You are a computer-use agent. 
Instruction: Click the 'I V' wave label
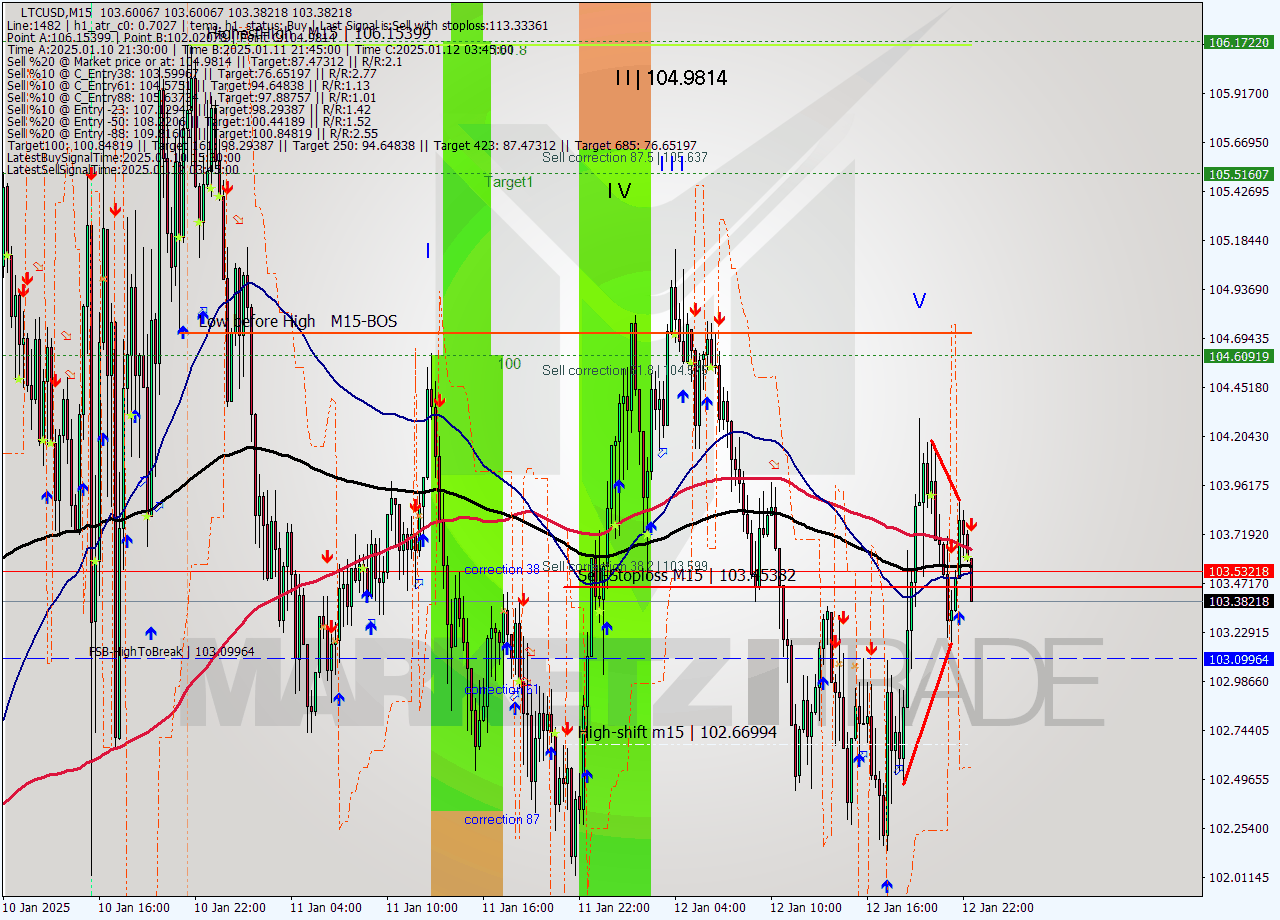pyautogui.click(x=619, y=190)
